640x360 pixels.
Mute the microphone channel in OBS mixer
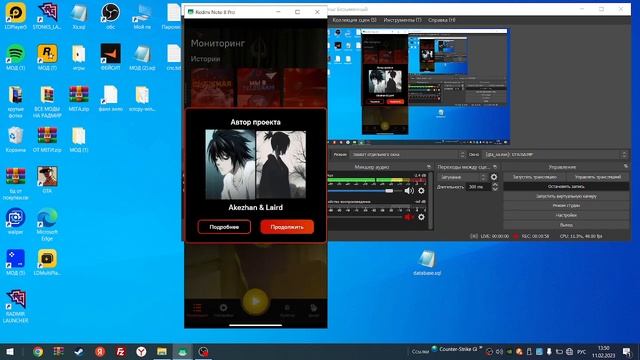(x=409, y=191)
